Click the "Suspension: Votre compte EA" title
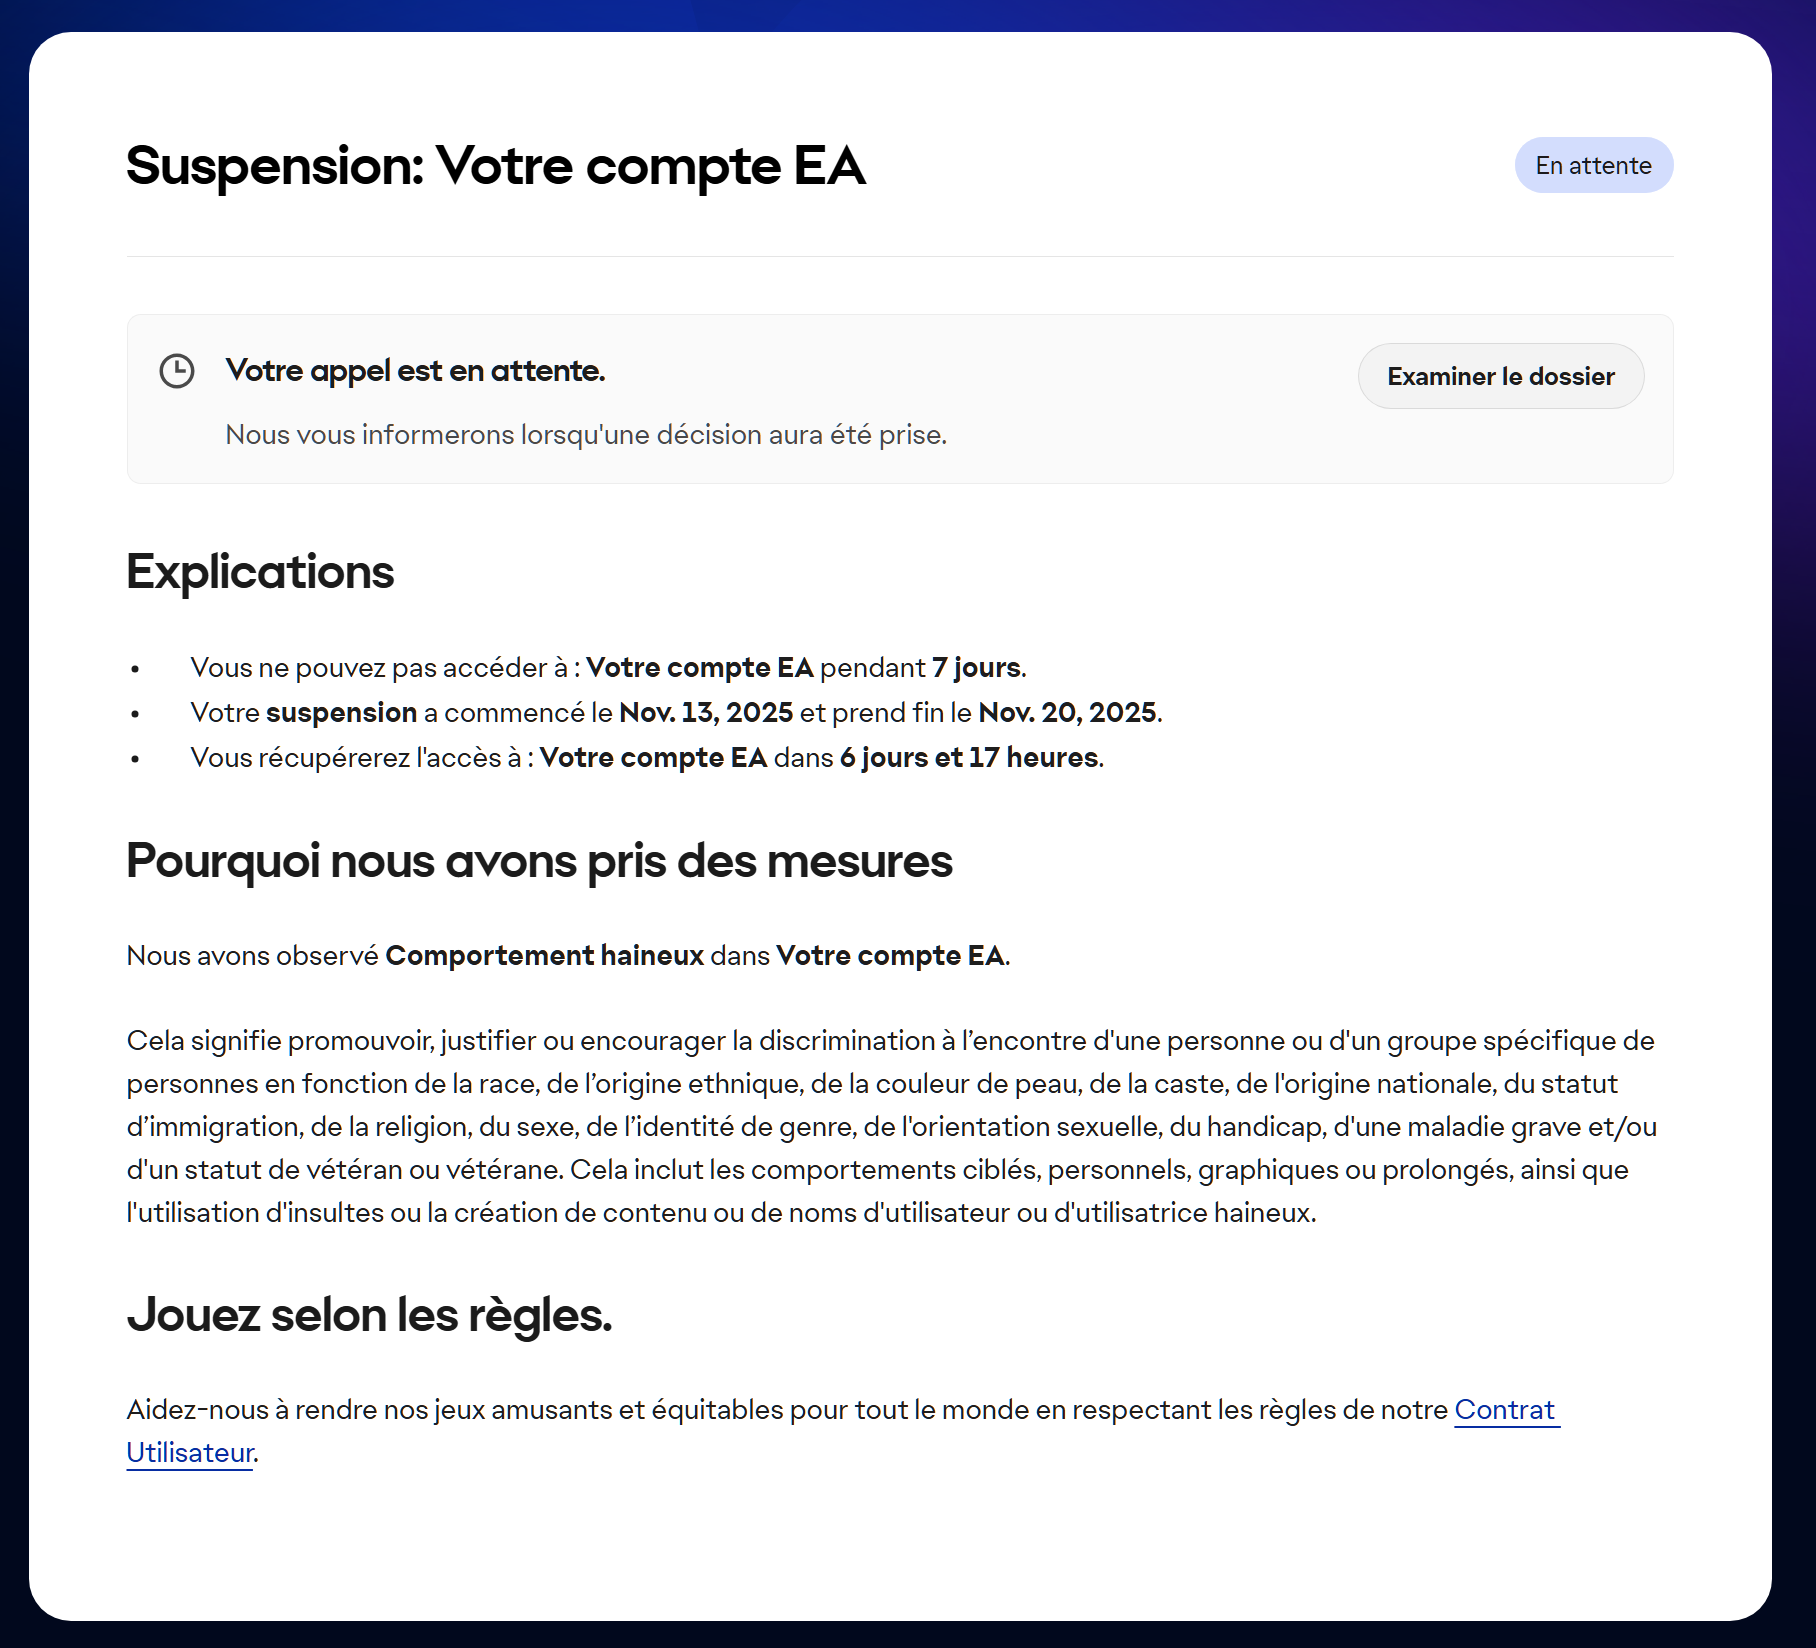The image size is (1816, 1648). (x=496, y=166)
